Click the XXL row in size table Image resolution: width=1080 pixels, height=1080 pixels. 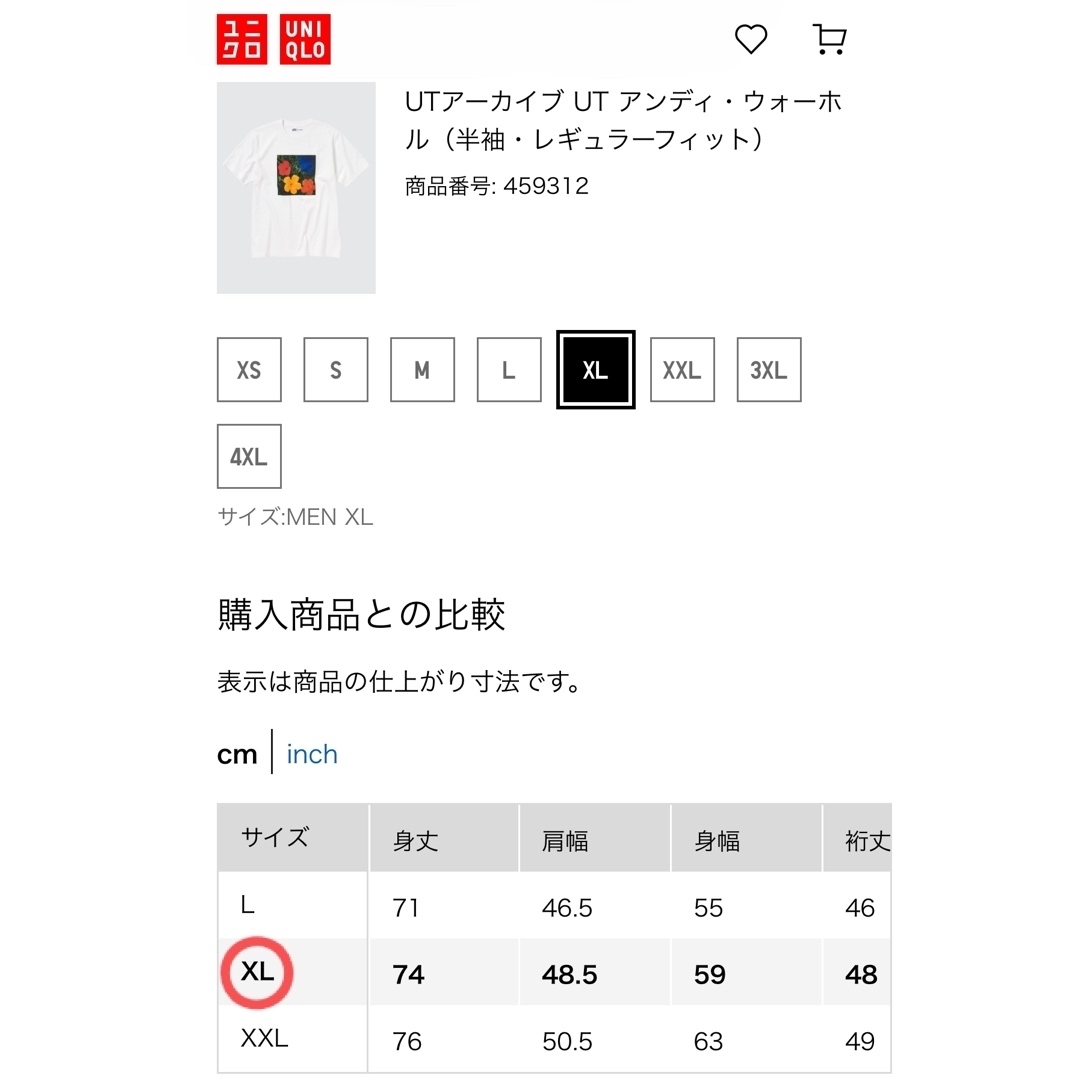click(x=554, y=1039)
